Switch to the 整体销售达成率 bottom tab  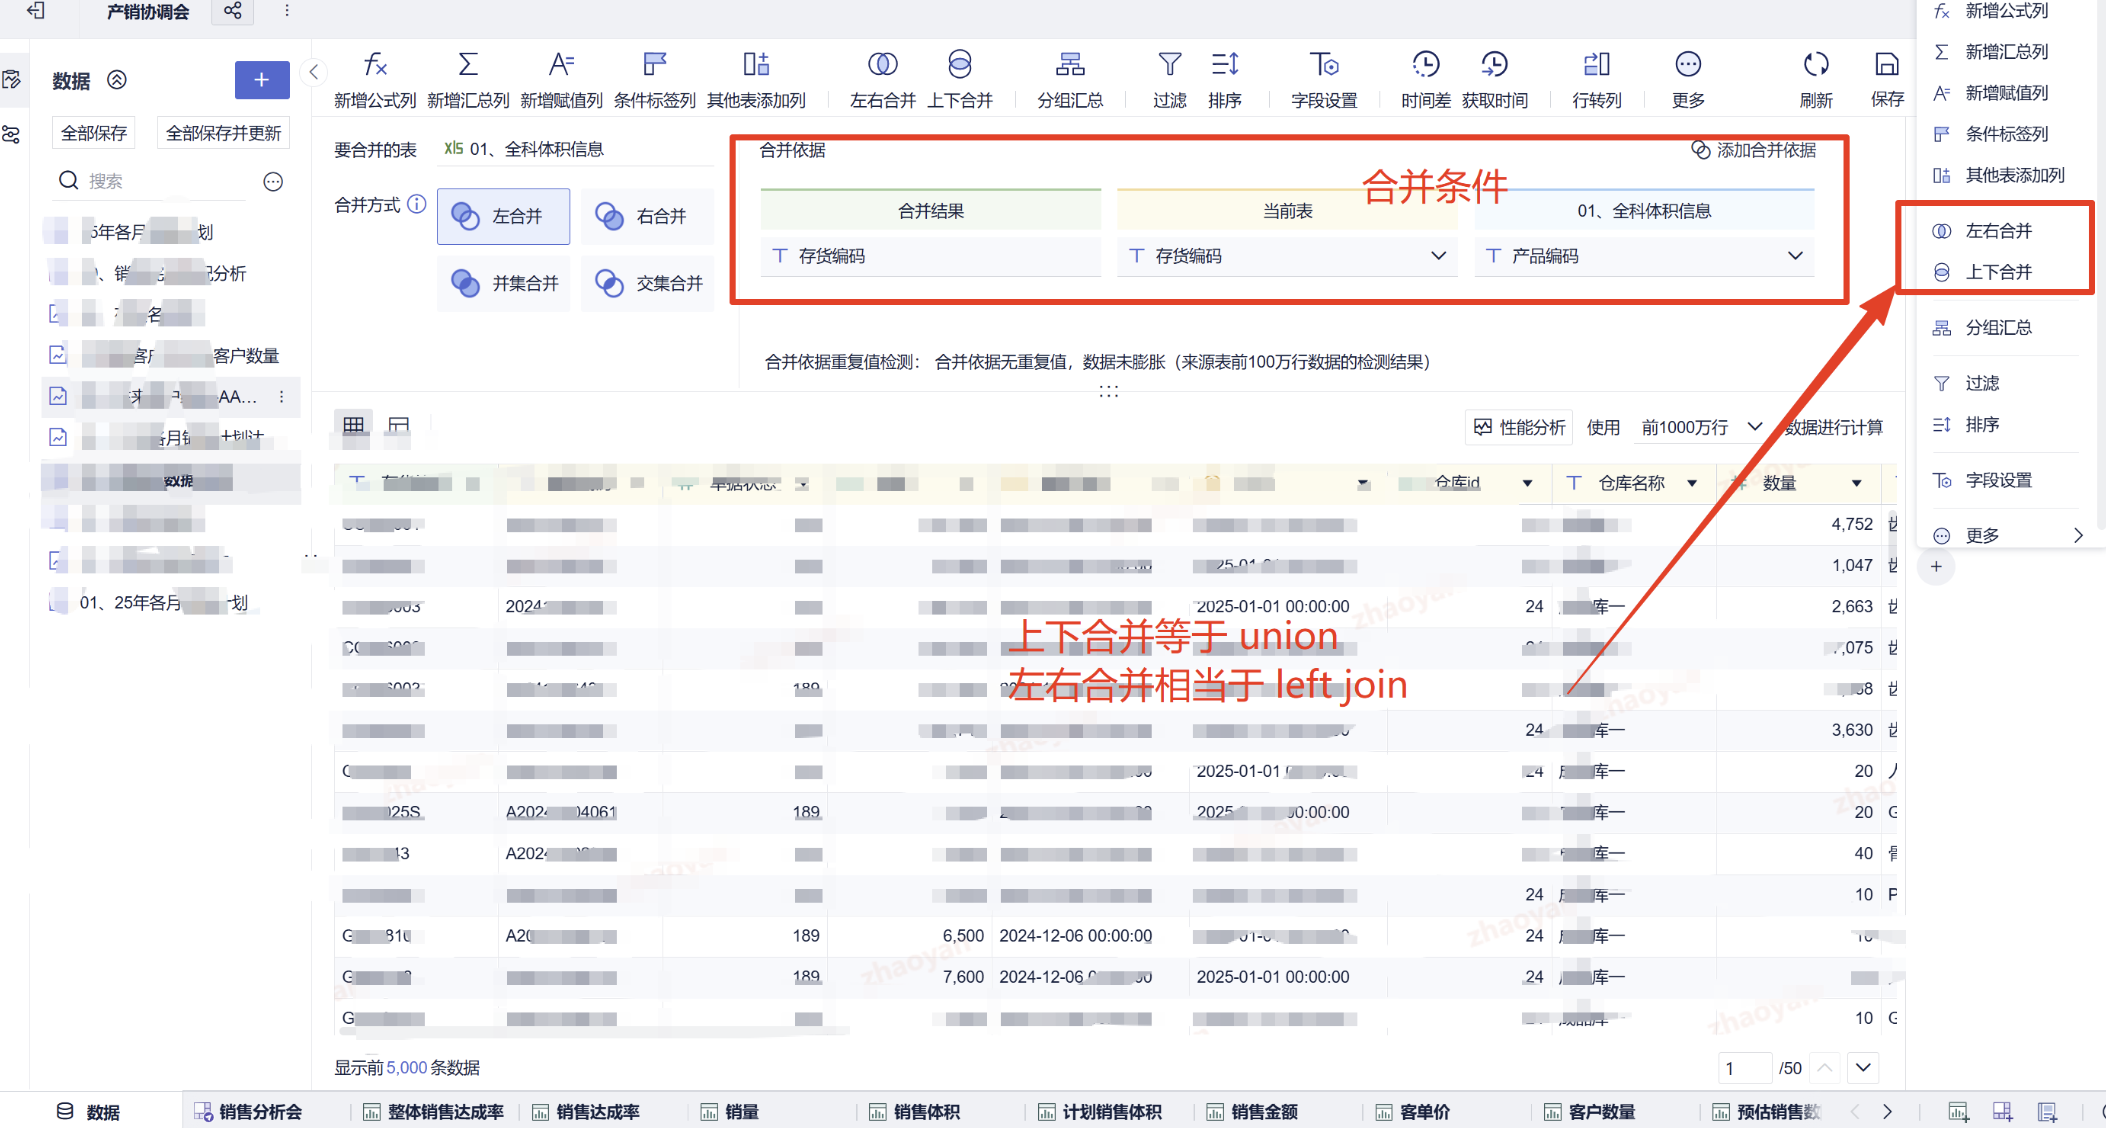(433, 1112)
